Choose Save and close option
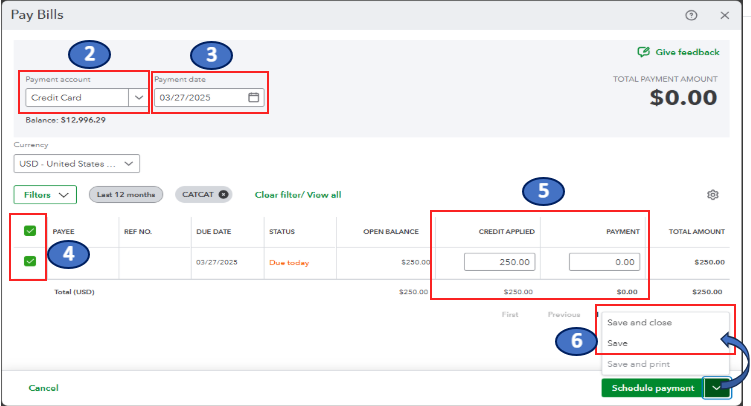Screen dimensions: 751x406 (x=639, y=322)
